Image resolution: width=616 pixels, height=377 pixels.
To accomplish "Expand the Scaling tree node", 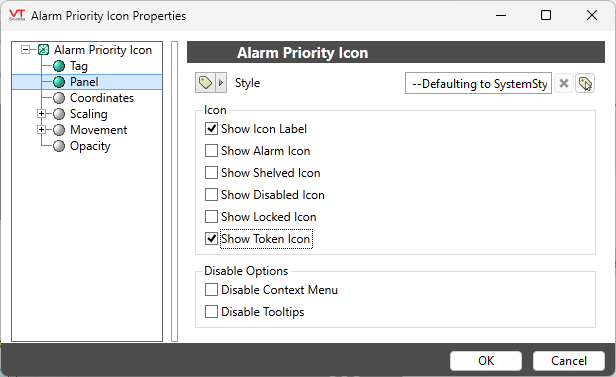I will click(41, 113).
